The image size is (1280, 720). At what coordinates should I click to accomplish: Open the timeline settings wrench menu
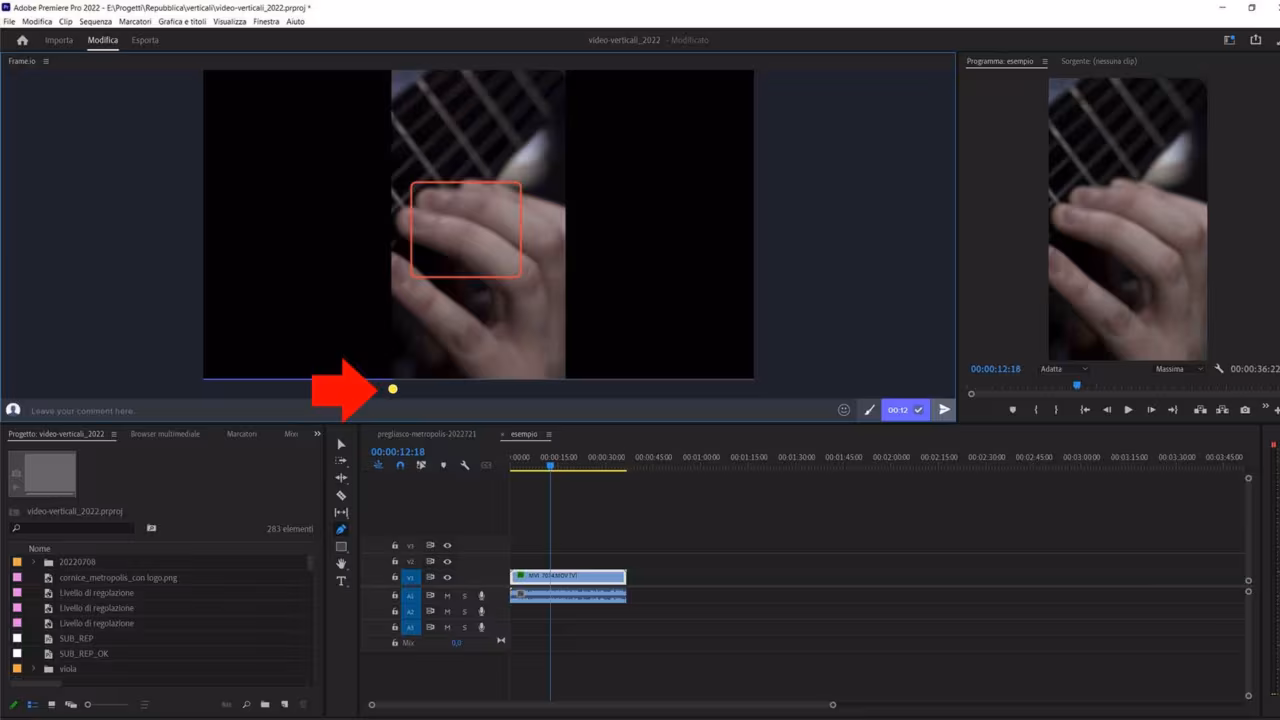point(465,465)
